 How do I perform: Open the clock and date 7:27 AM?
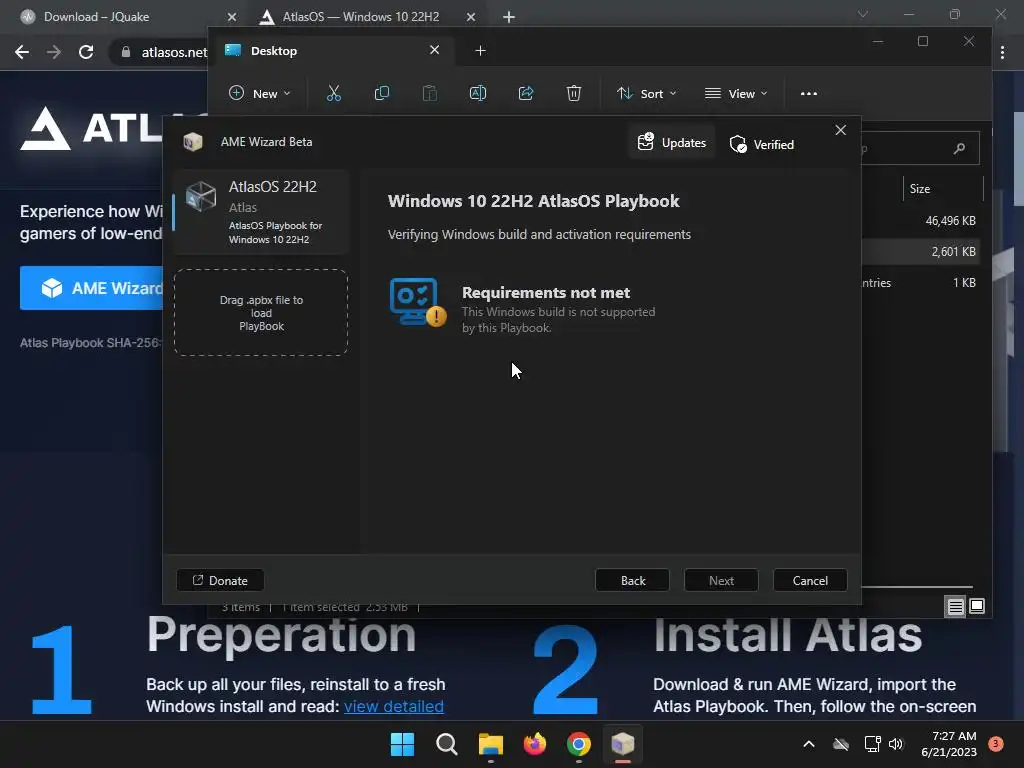[948, 744]
